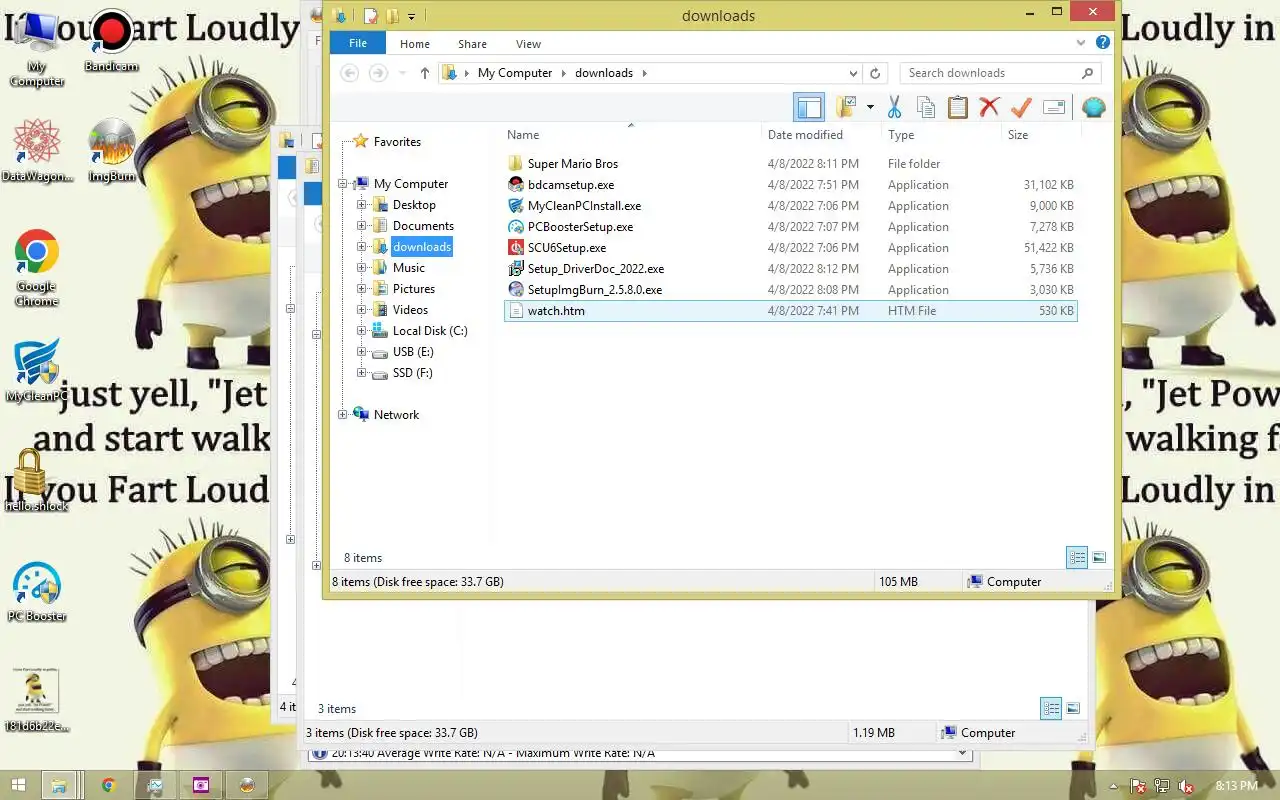Image resolution: width=1280 pixels, height=800 pixels.
Task: Expand the USB (E:) tree node
Action: [362, 352]
